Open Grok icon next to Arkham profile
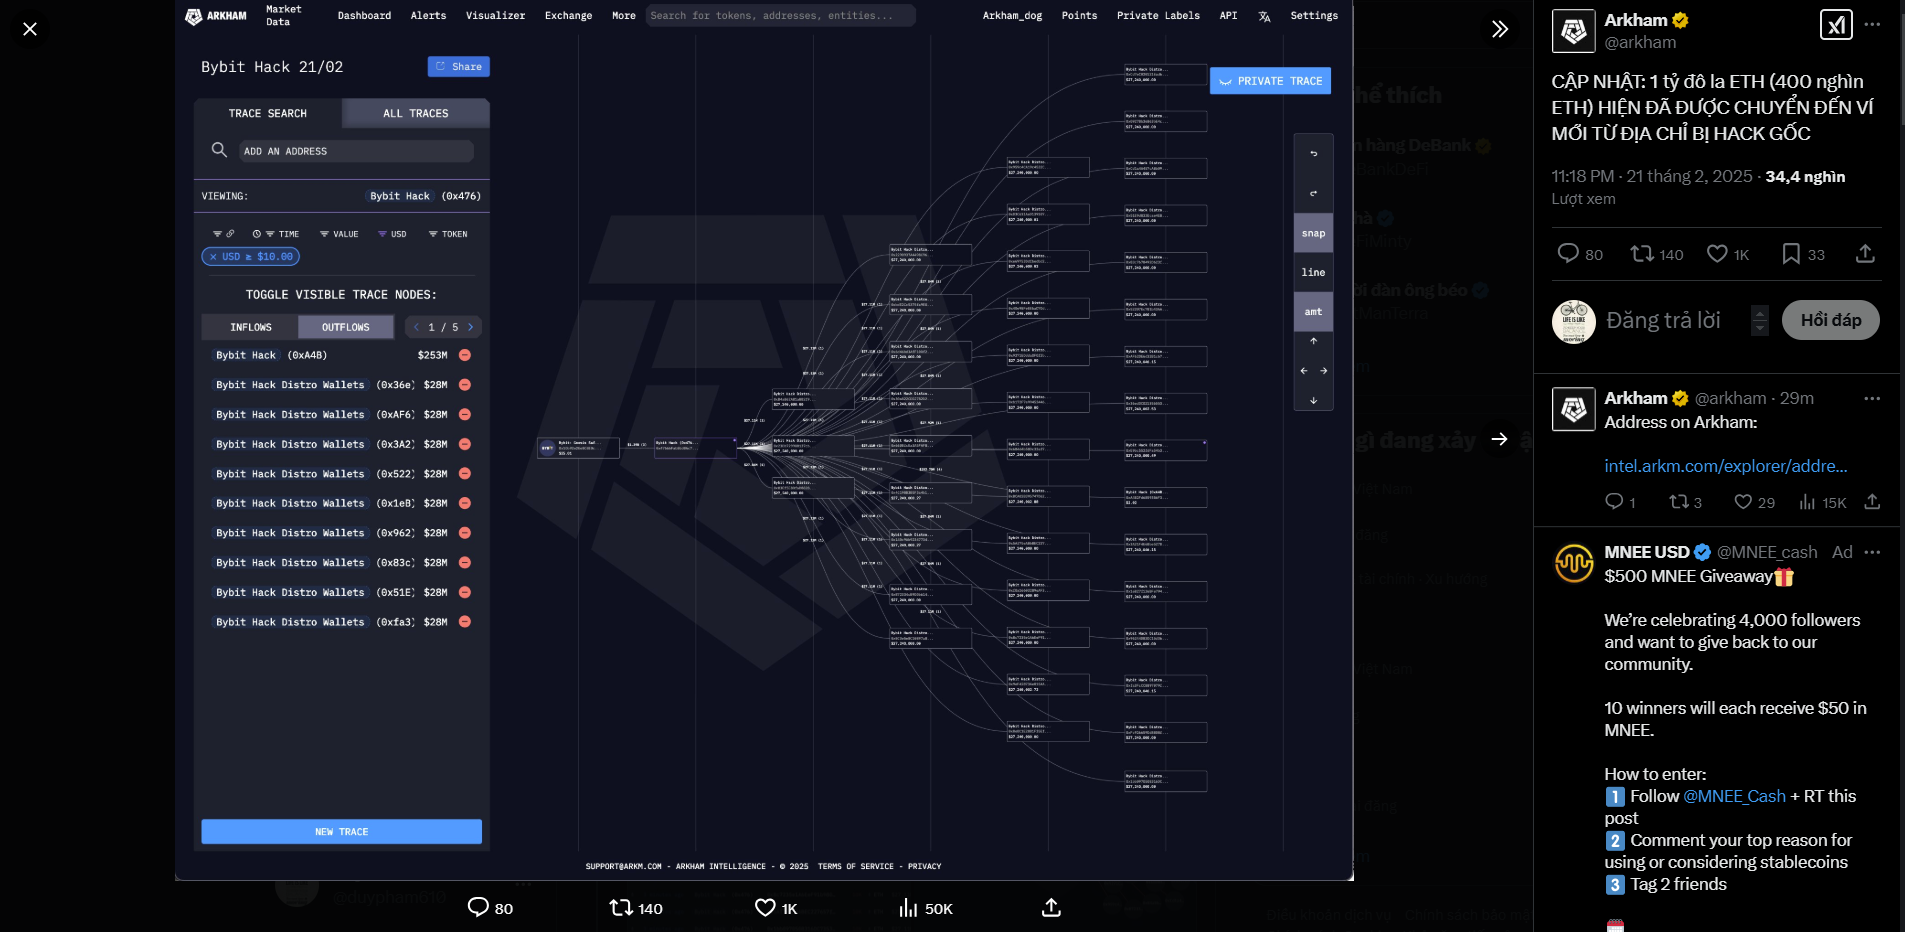This screenshot has height=932, width=1905. pos(1836,25)
